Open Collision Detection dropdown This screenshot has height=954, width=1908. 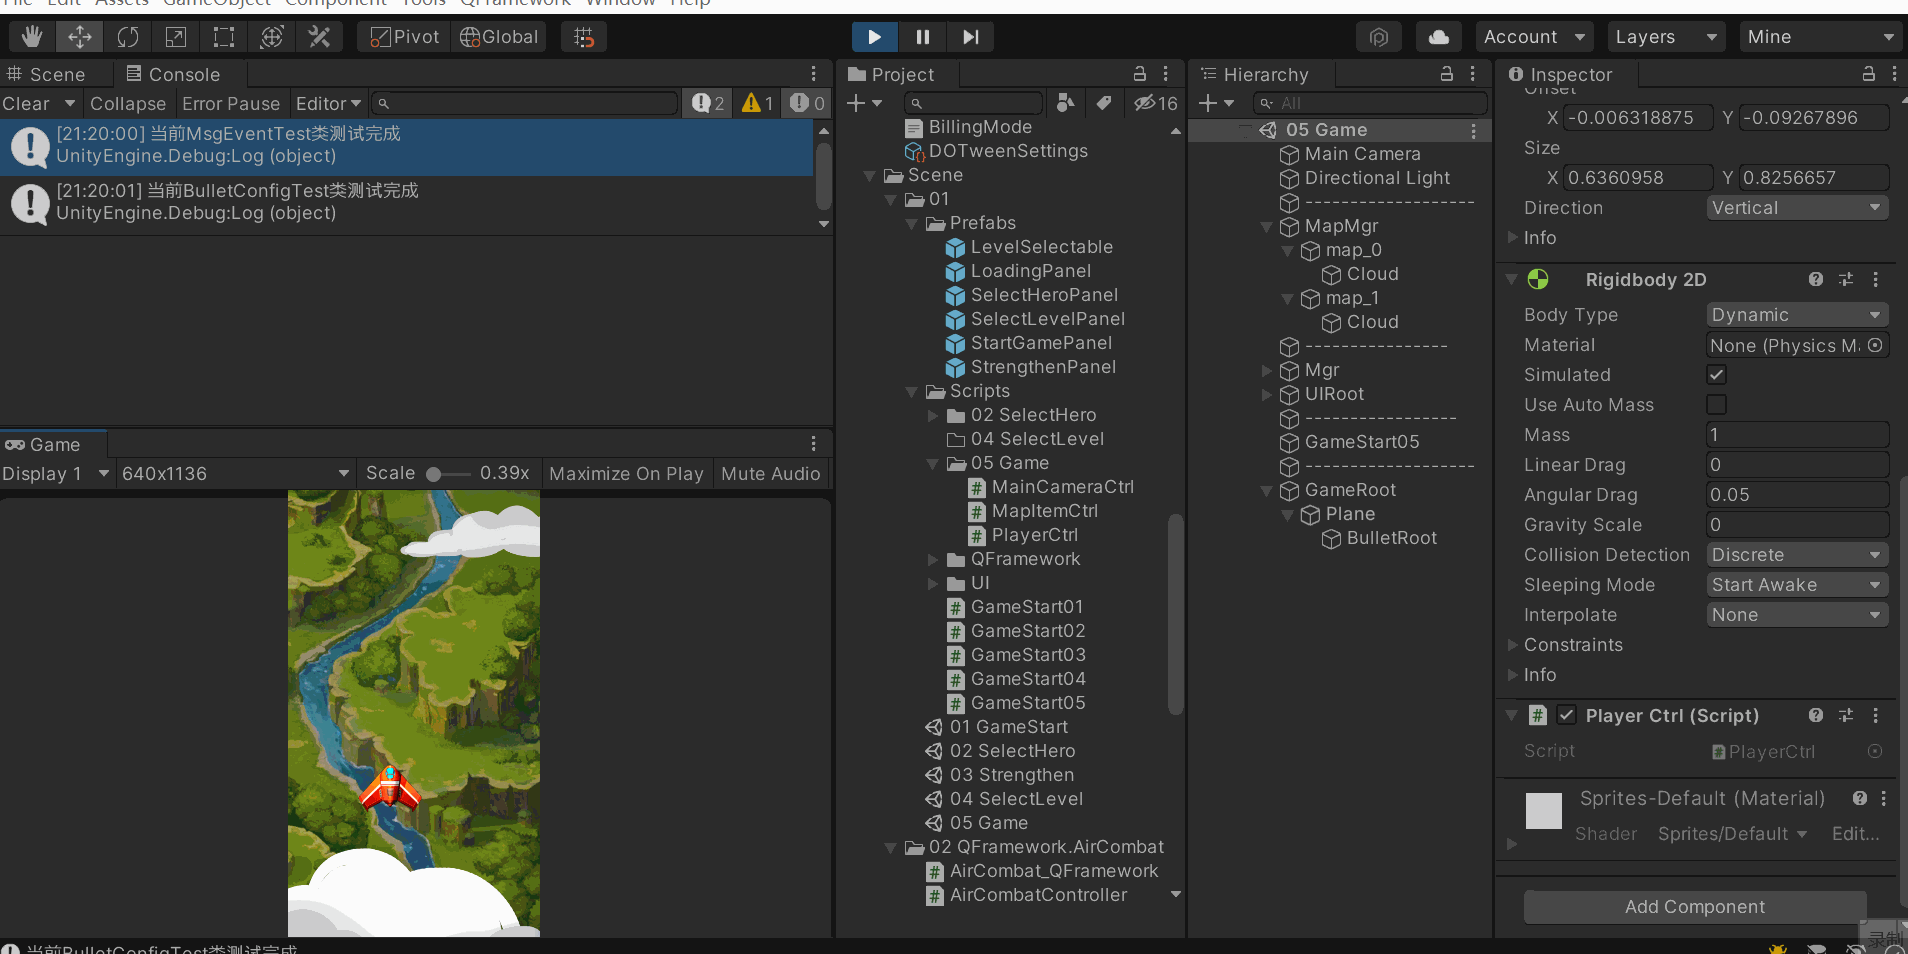1797,554
